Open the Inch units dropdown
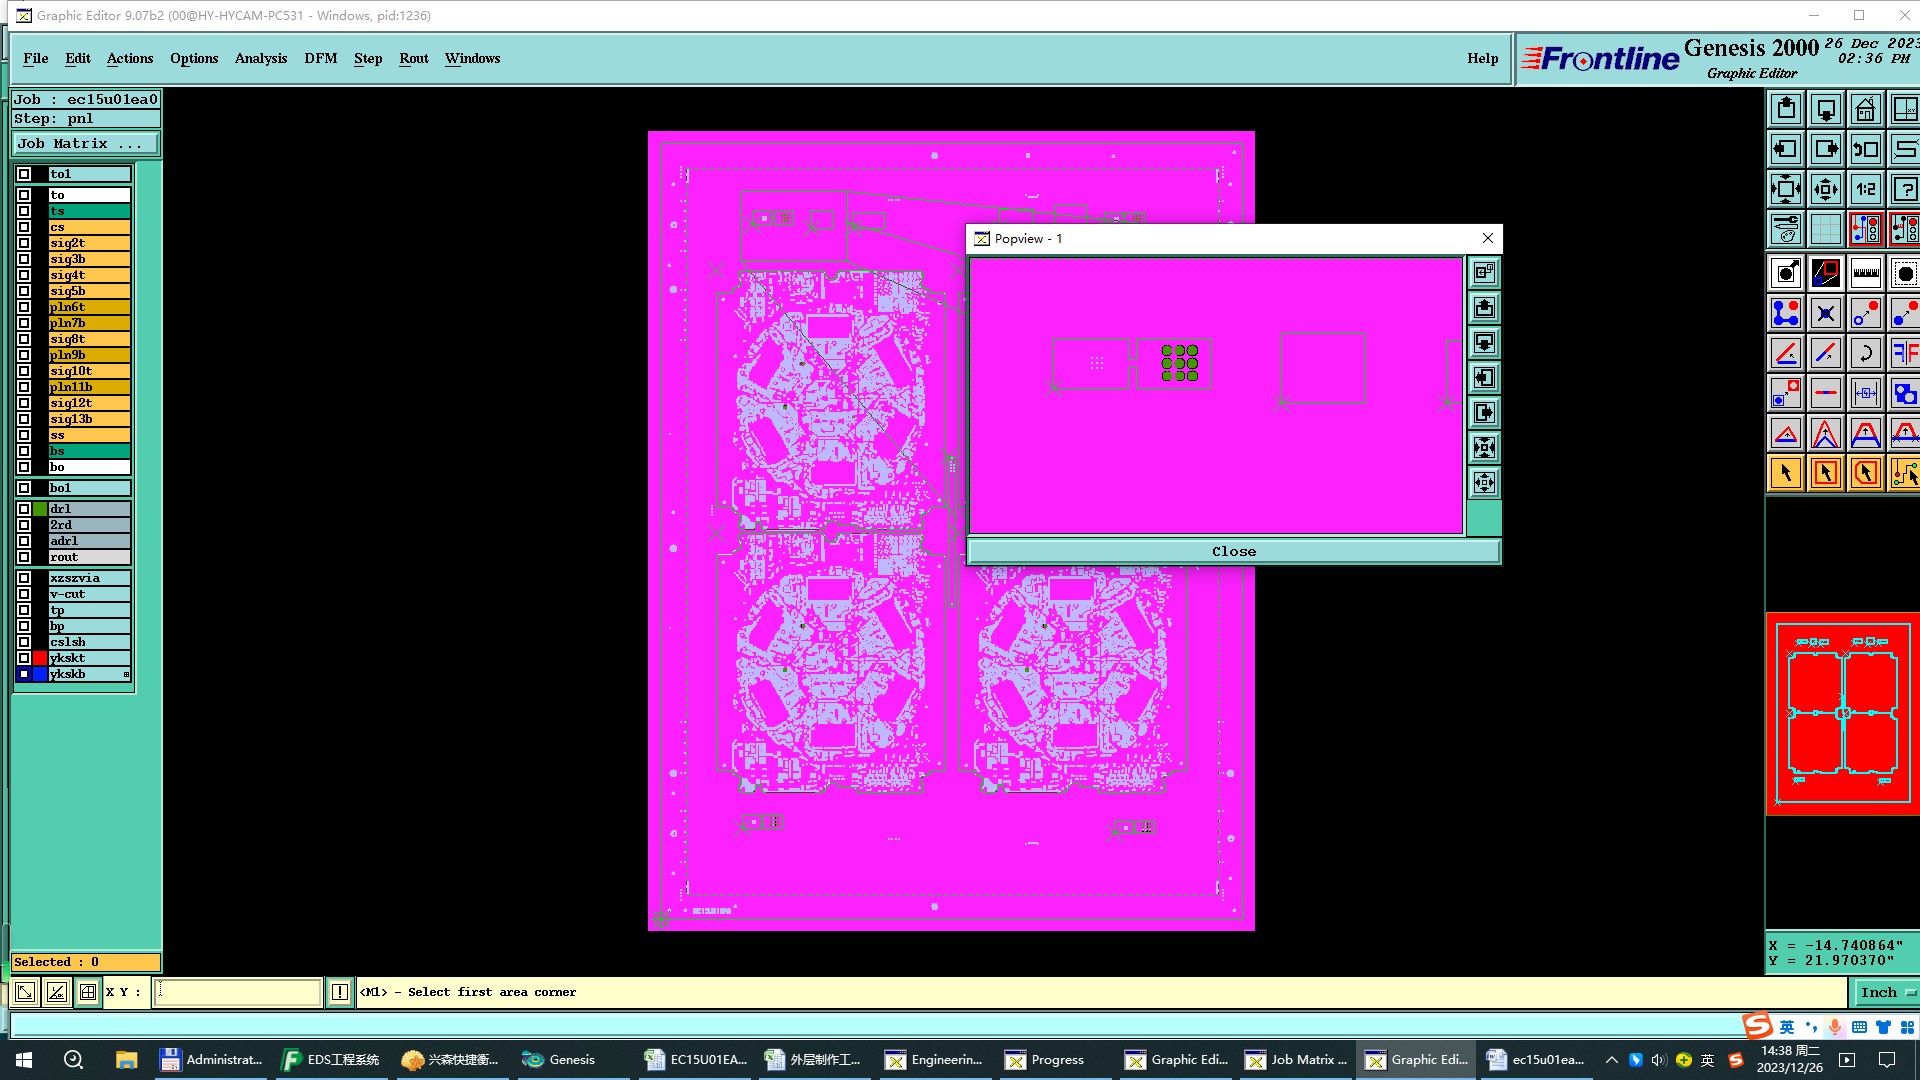This screenshot has width=1920, height=1080. pos(1886,992)
